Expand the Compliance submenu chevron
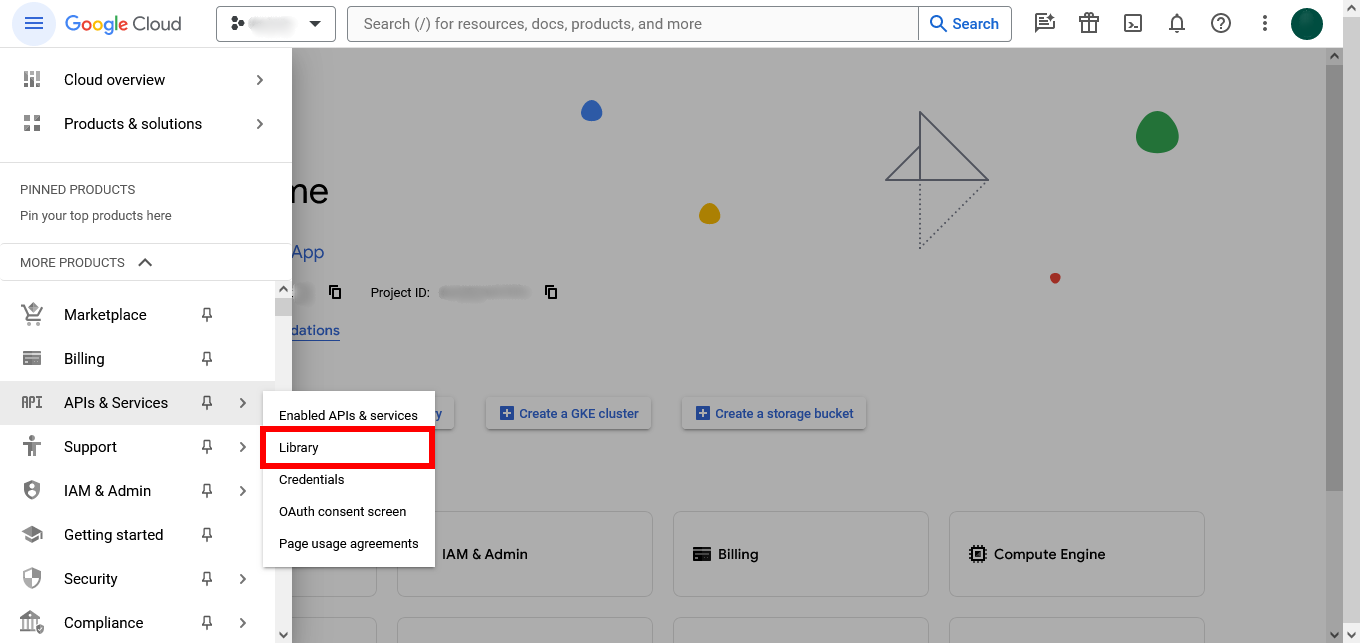 (x=242, y=623)
